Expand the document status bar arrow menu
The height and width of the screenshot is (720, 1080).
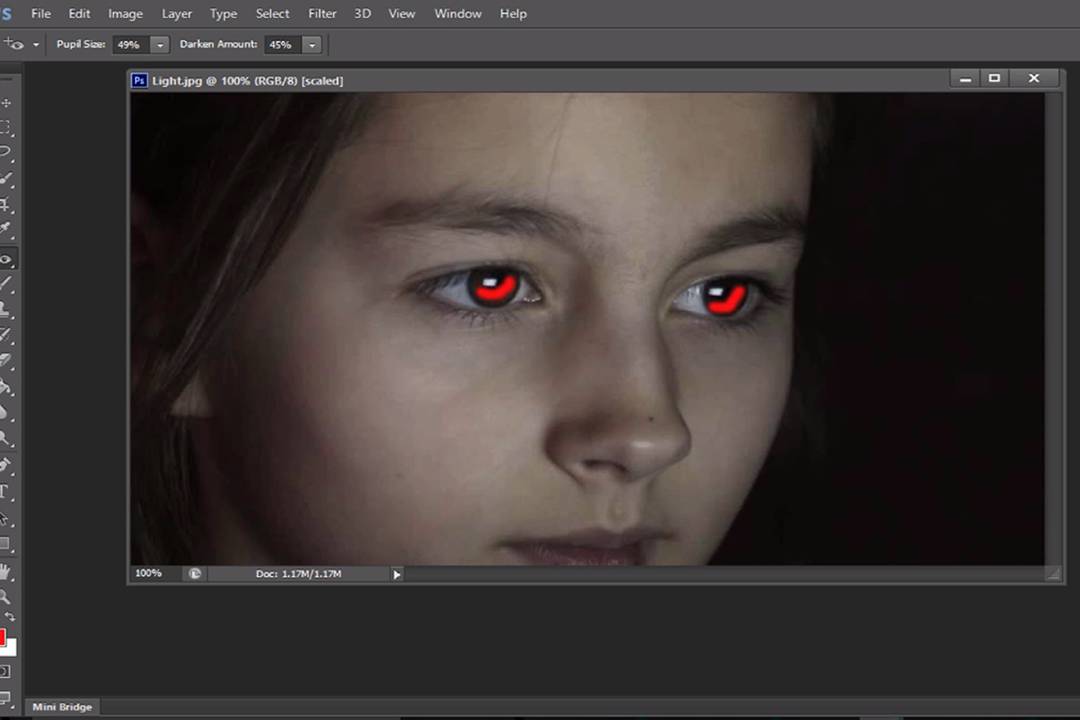(x=397, y=574)
